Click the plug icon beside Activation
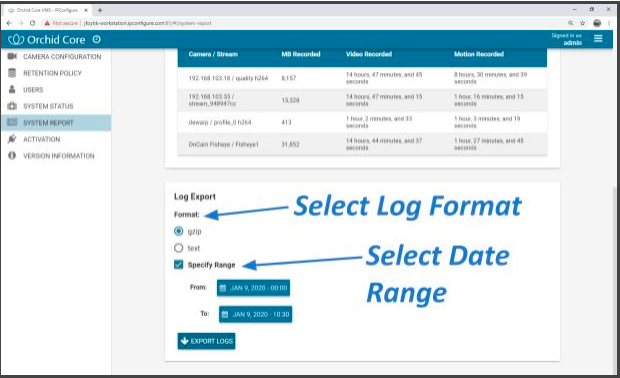The height and width of the screenshot is (378, 620). tap(12, 139)
